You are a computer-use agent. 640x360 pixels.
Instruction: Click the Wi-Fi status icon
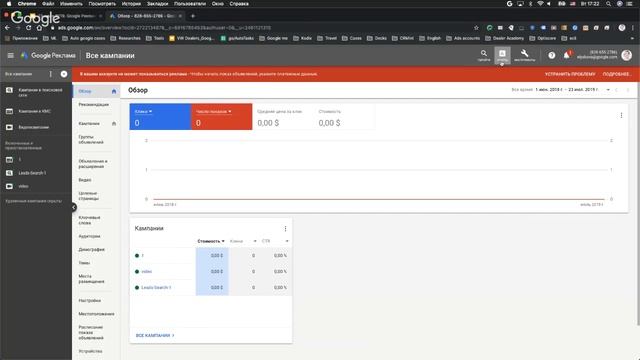540,4
